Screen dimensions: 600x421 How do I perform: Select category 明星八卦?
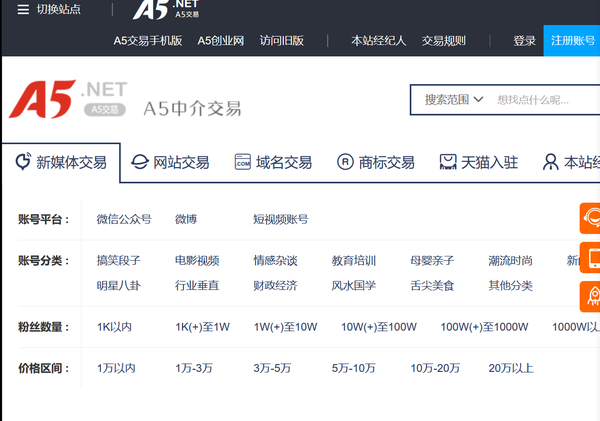119,286
